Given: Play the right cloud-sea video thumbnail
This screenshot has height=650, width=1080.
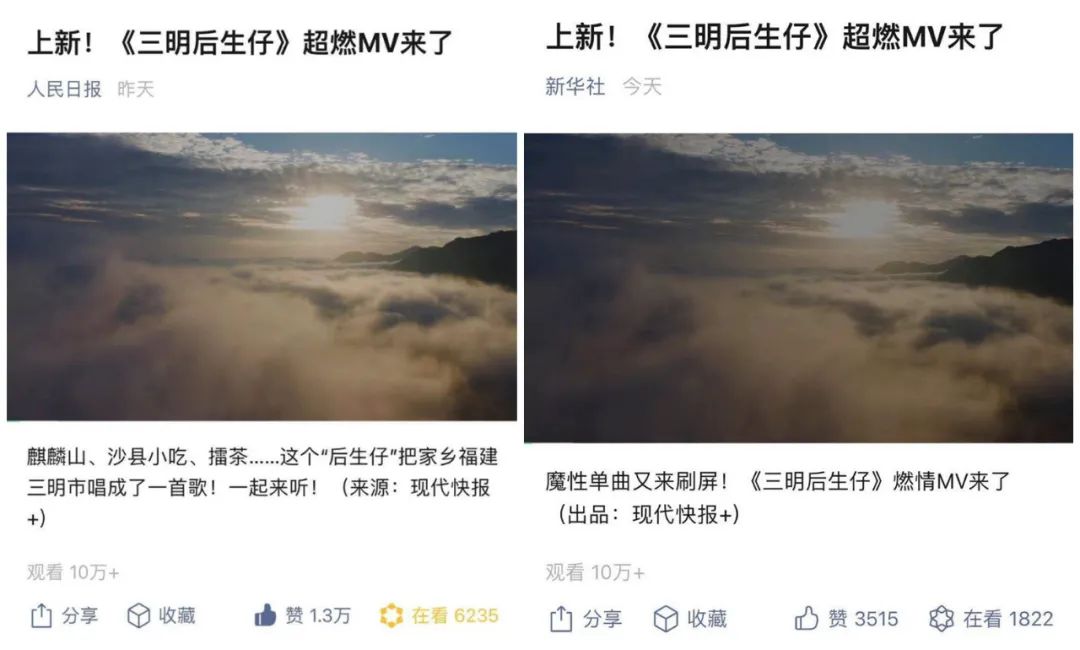Looking at the screenshot, I should click(798, 288).
